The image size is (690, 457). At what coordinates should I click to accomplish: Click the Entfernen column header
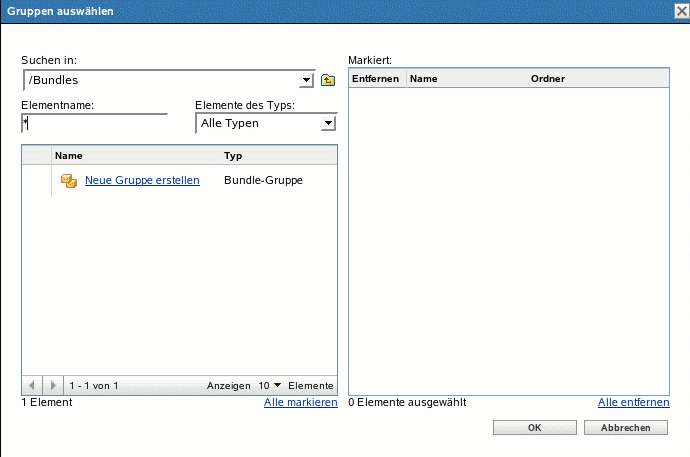coord(375,79)
